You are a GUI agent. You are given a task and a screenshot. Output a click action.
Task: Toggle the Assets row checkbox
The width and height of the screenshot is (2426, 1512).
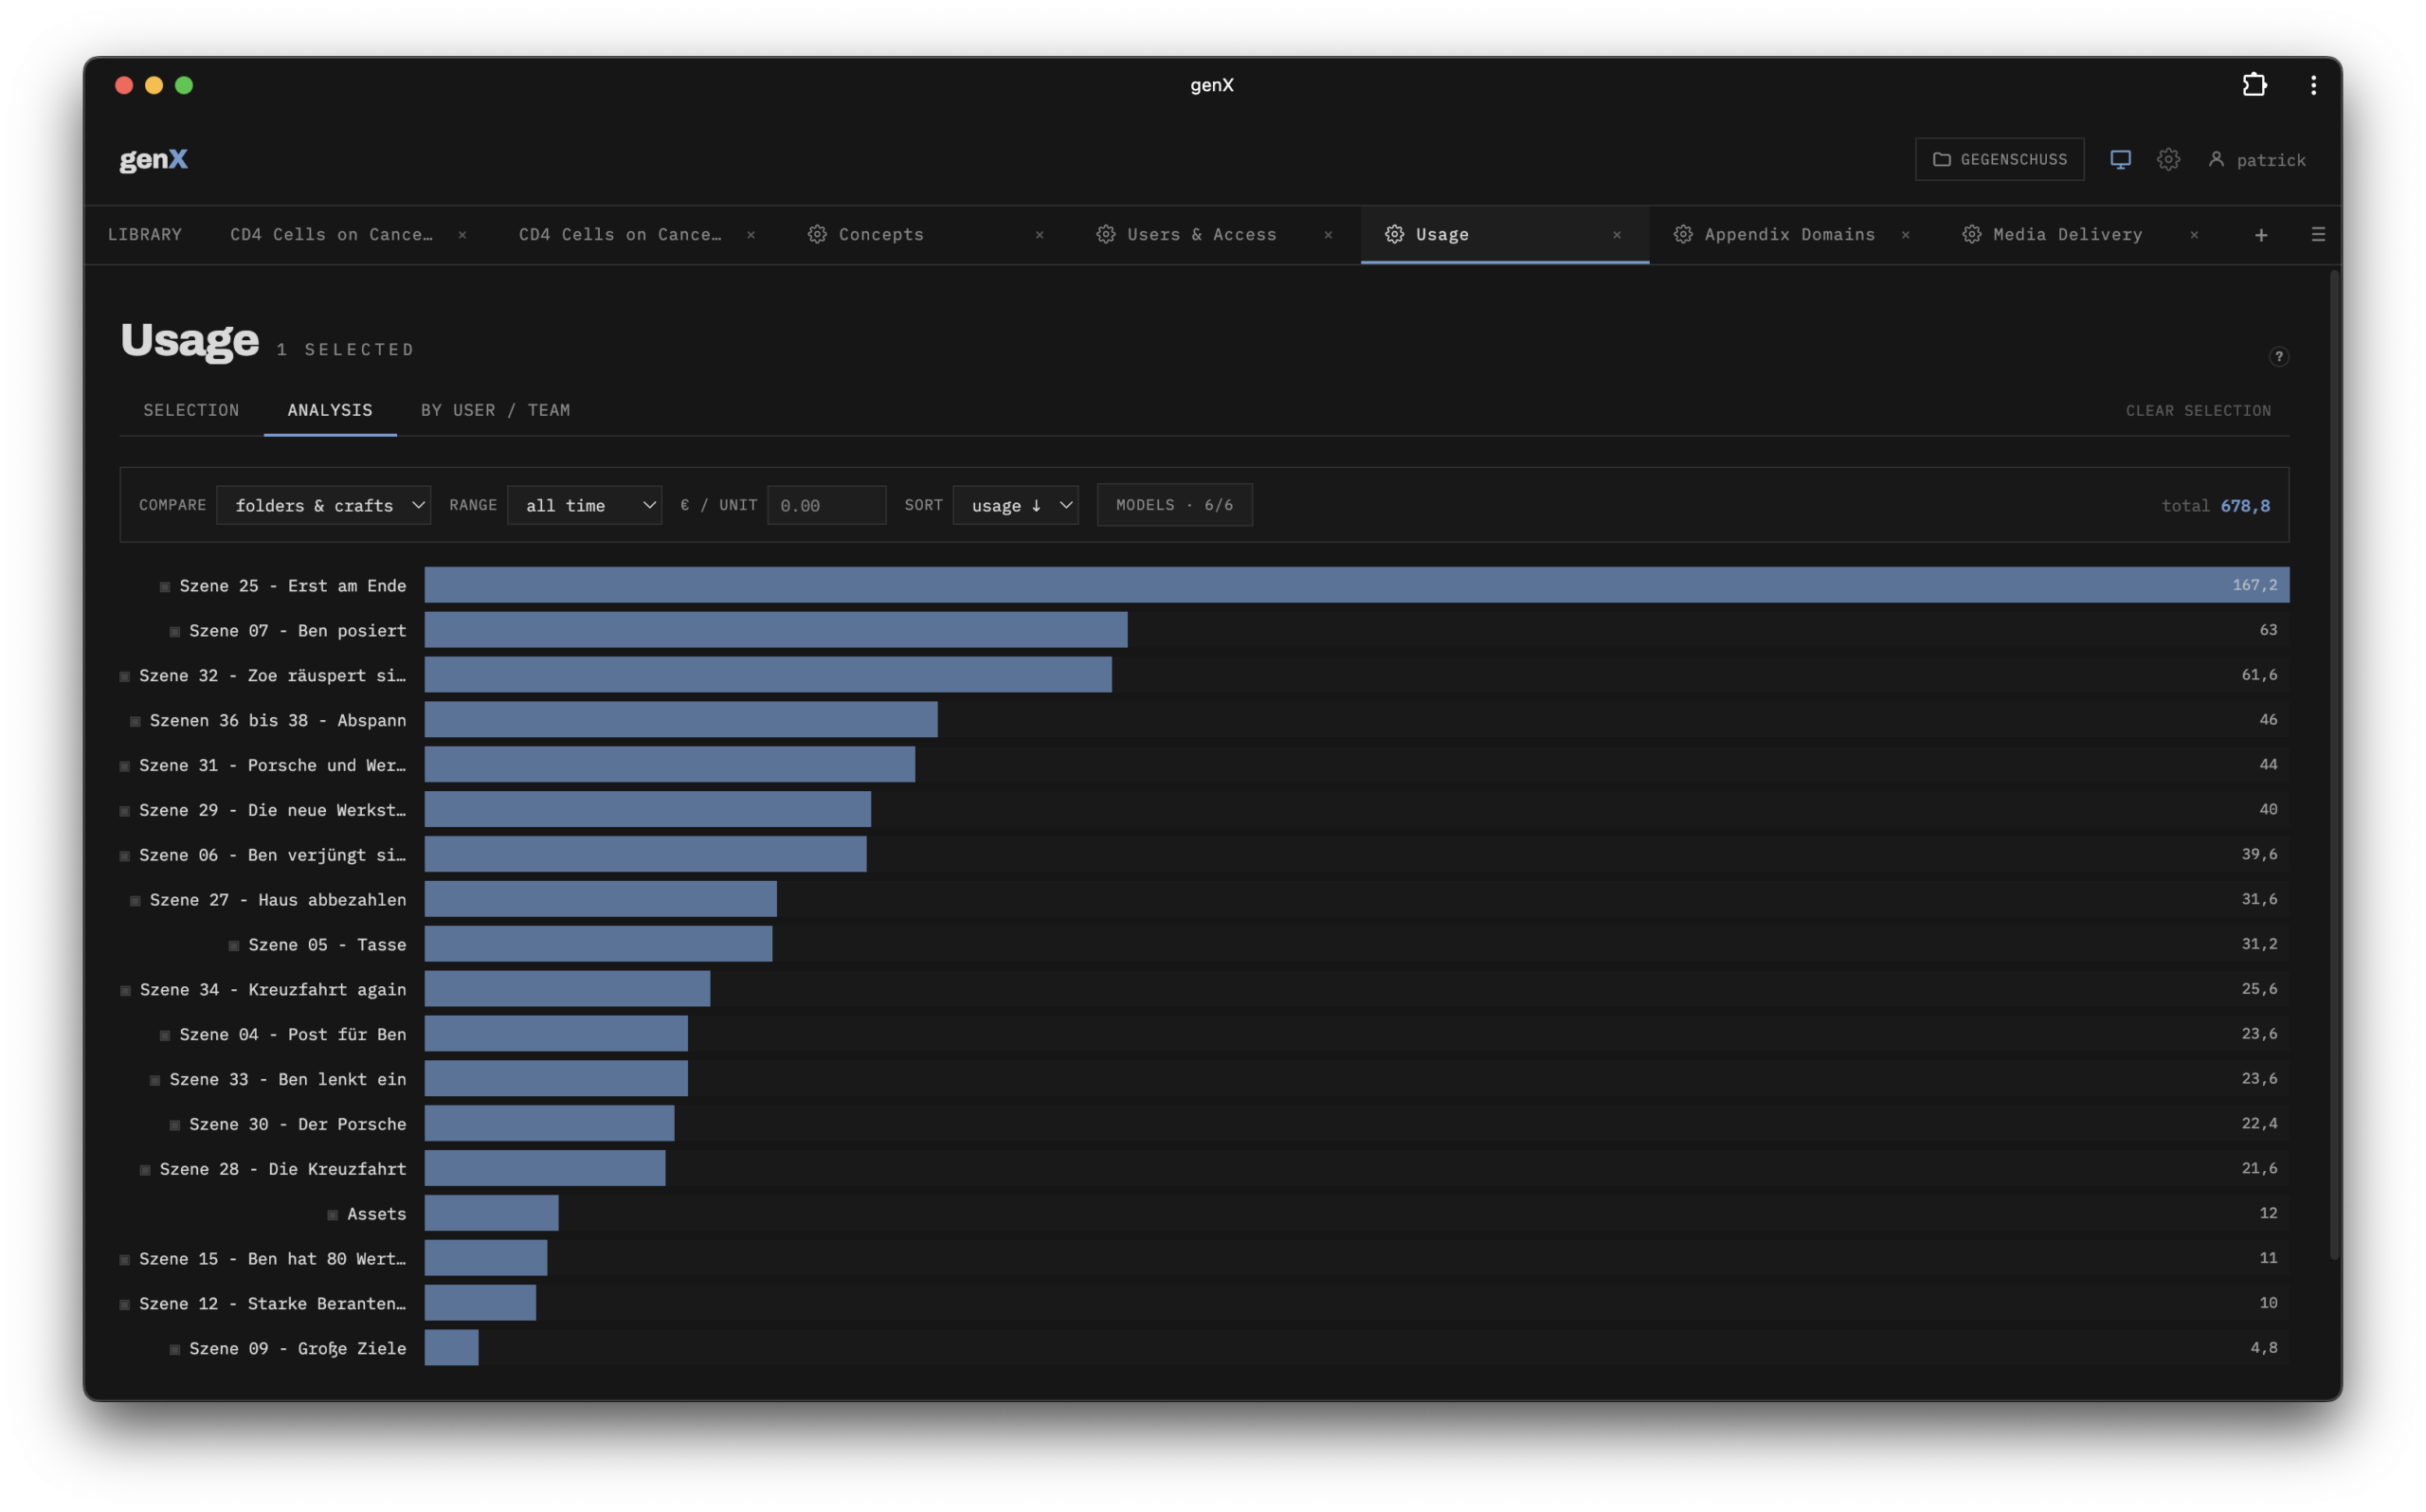click(333, 1215)
